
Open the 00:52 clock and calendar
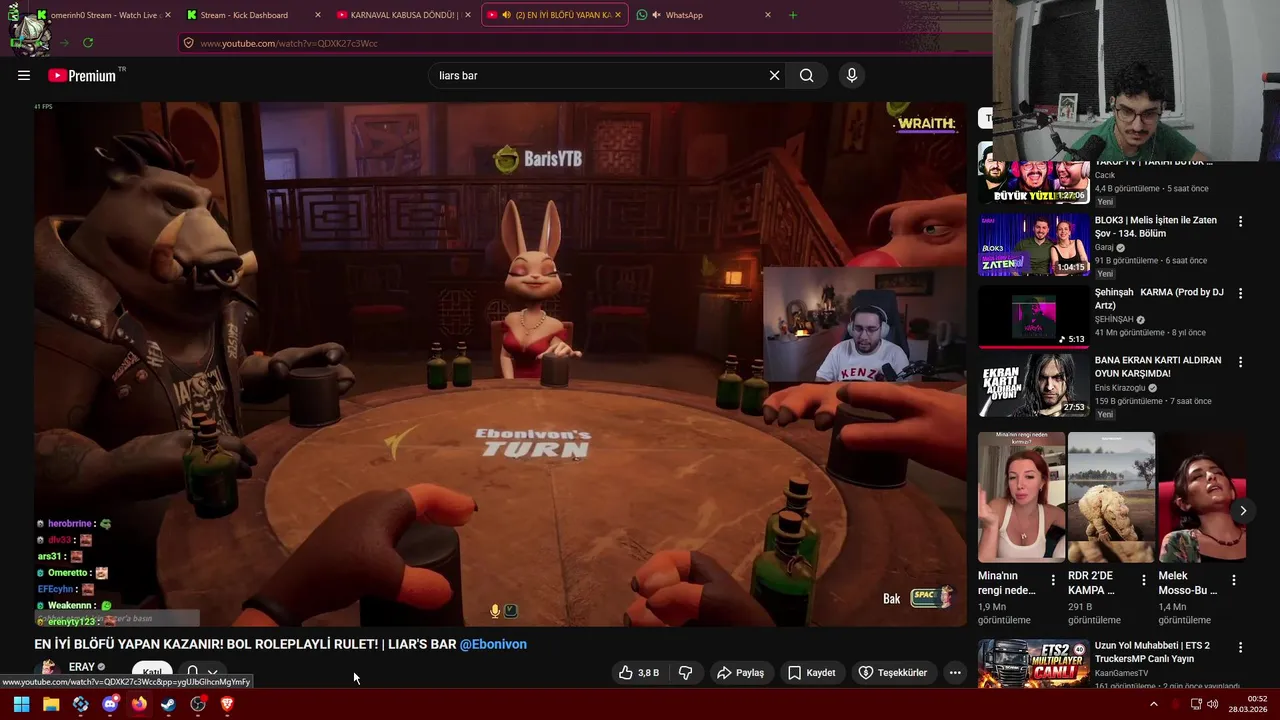(1247, 704)
